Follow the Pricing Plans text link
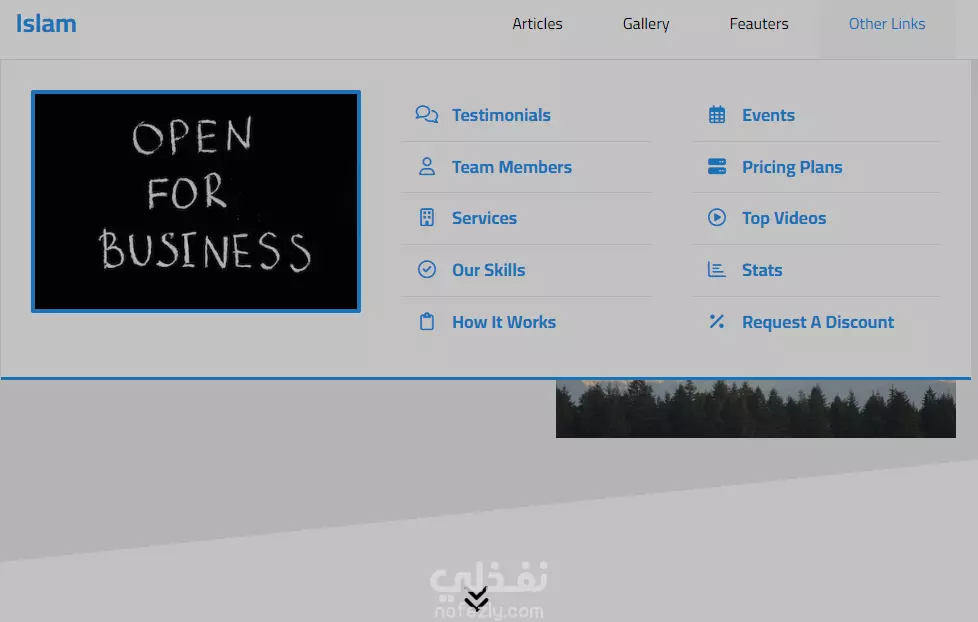 tap(792, 167)
